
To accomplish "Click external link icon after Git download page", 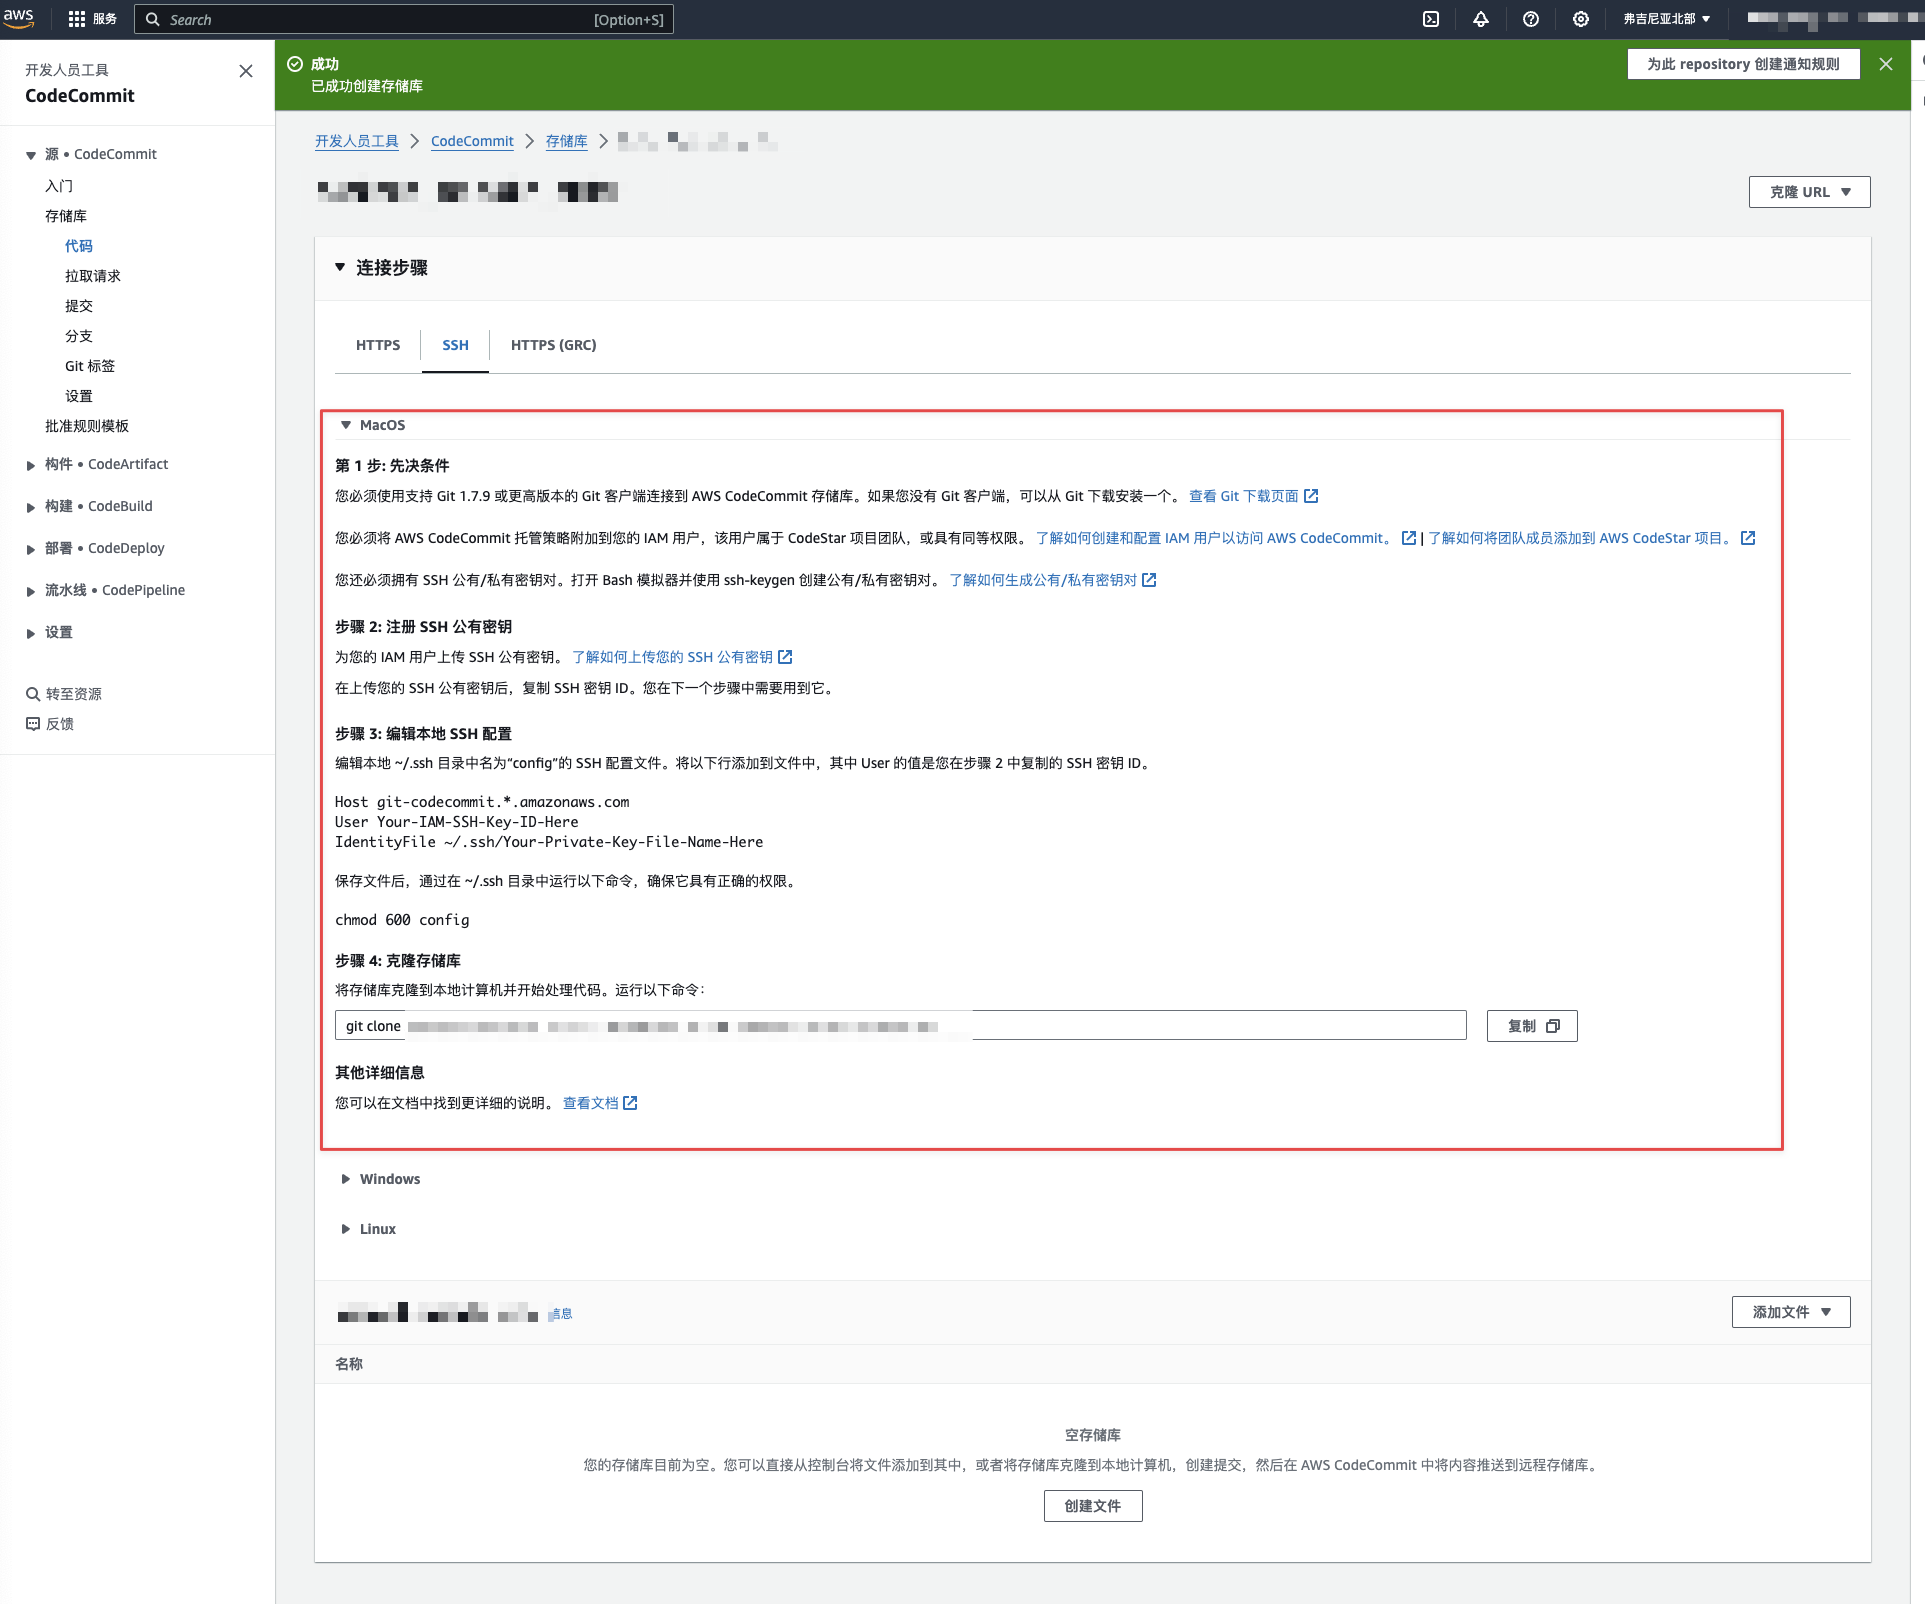I will coord(1311,496).
